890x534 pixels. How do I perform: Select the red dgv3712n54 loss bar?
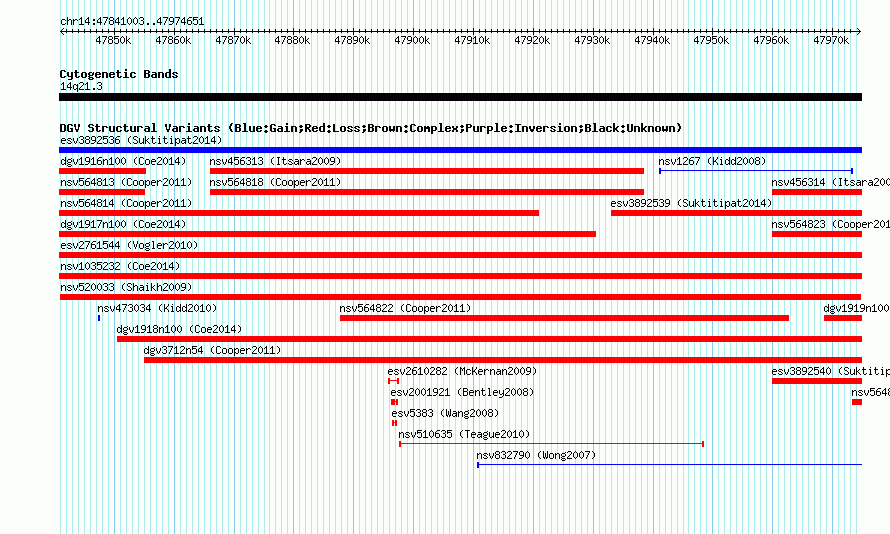point(503,360)
